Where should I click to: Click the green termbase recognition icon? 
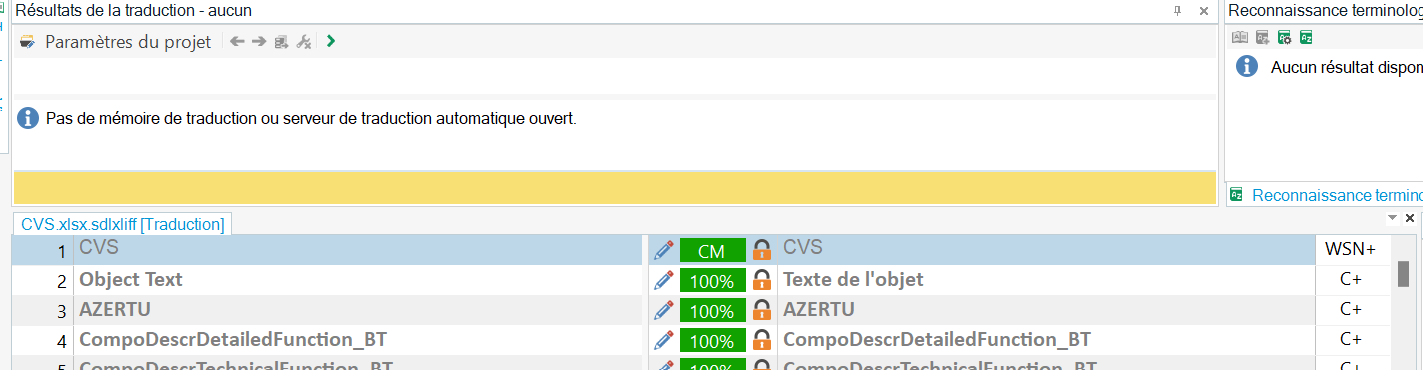(1306, 37)
